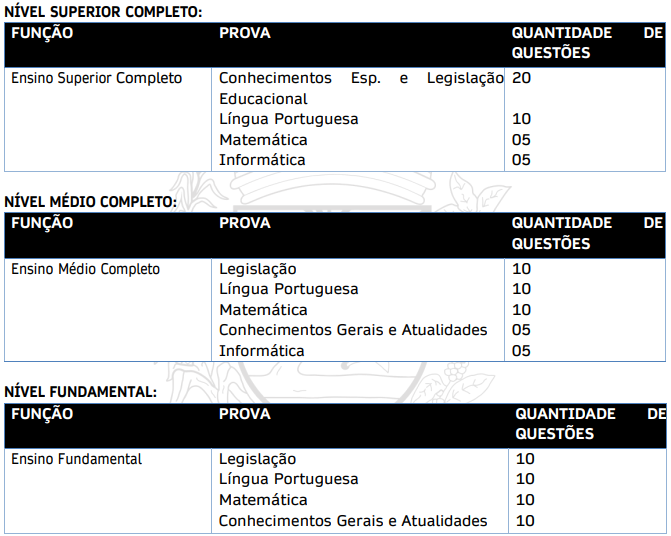Click Língua Portuguesa in the superior table

click(288, 119)
